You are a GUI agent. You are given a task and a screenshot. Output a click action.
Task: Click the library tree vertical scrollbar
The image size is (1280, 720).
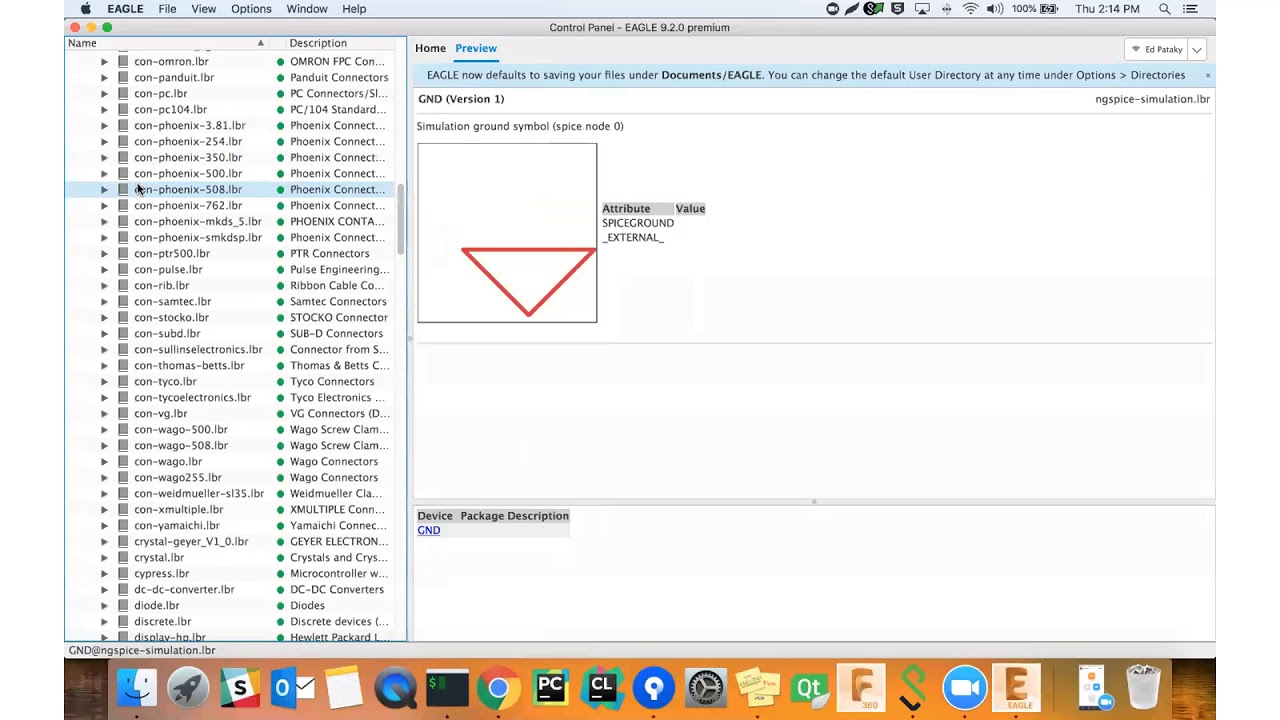pos(401,220)
